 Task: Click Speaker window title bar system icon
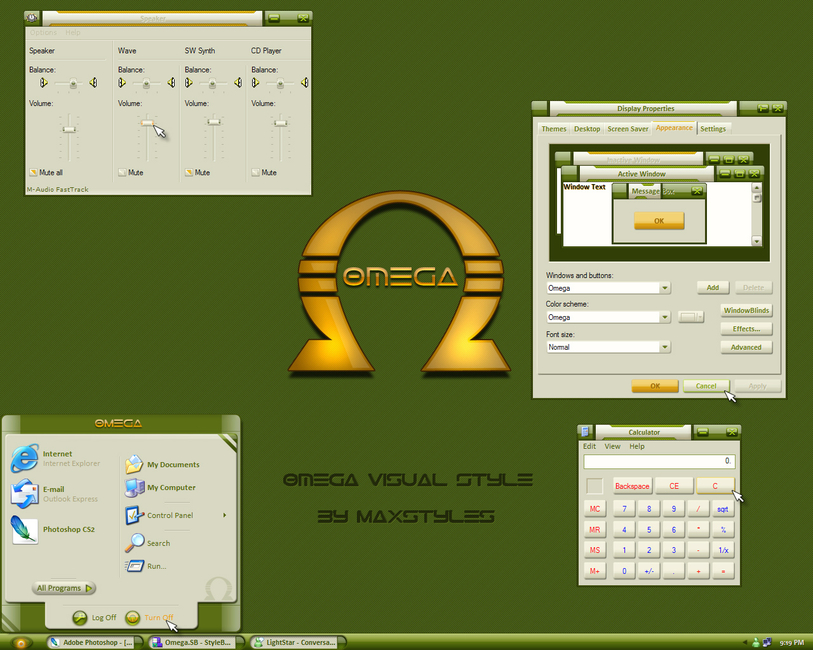coord(32,18)
